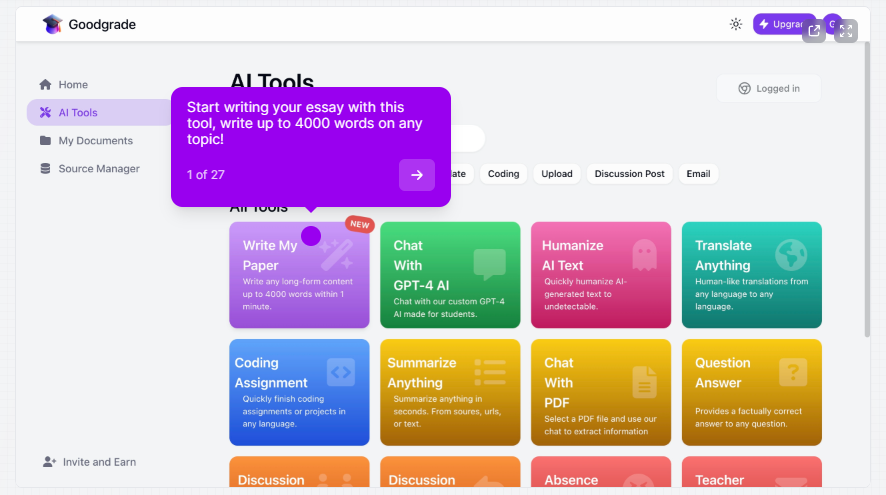886x495 pixels.
Task: Select AI Tools in the sidebar
Action: pos(77,113)
